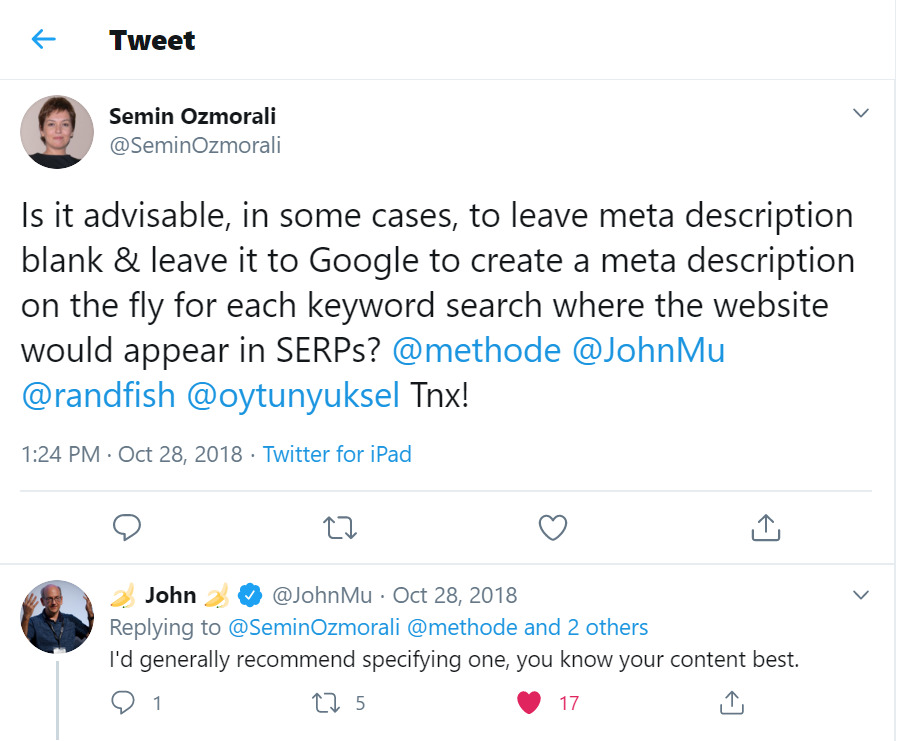Select the Tweet header tab
Screen dimensions: 900x741
tap(152, 40)
